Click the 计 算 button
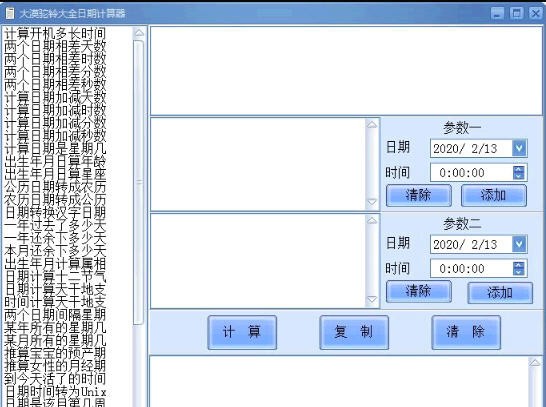This screenshot has width=546, height=407. click(242, 332)
